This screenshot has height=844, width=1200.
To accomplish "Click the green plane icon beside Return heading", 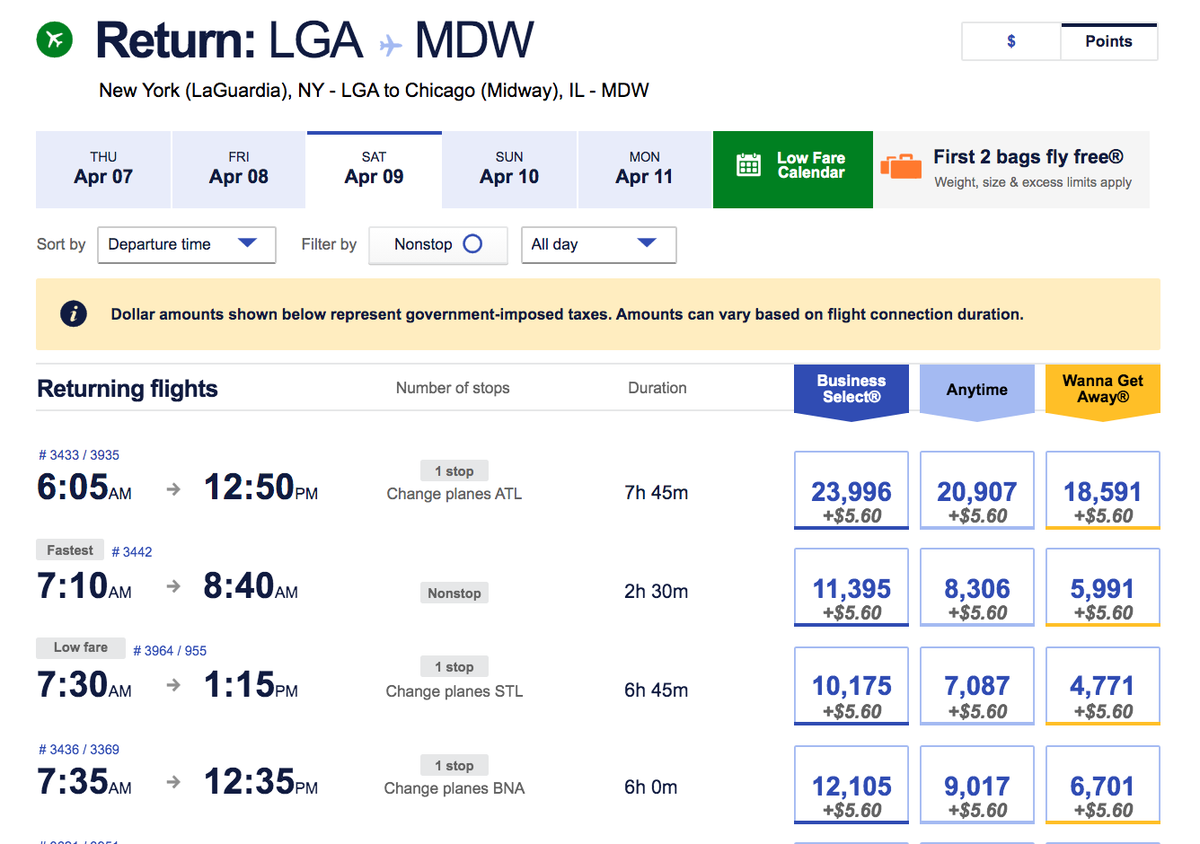I will [x=53, y=39].
